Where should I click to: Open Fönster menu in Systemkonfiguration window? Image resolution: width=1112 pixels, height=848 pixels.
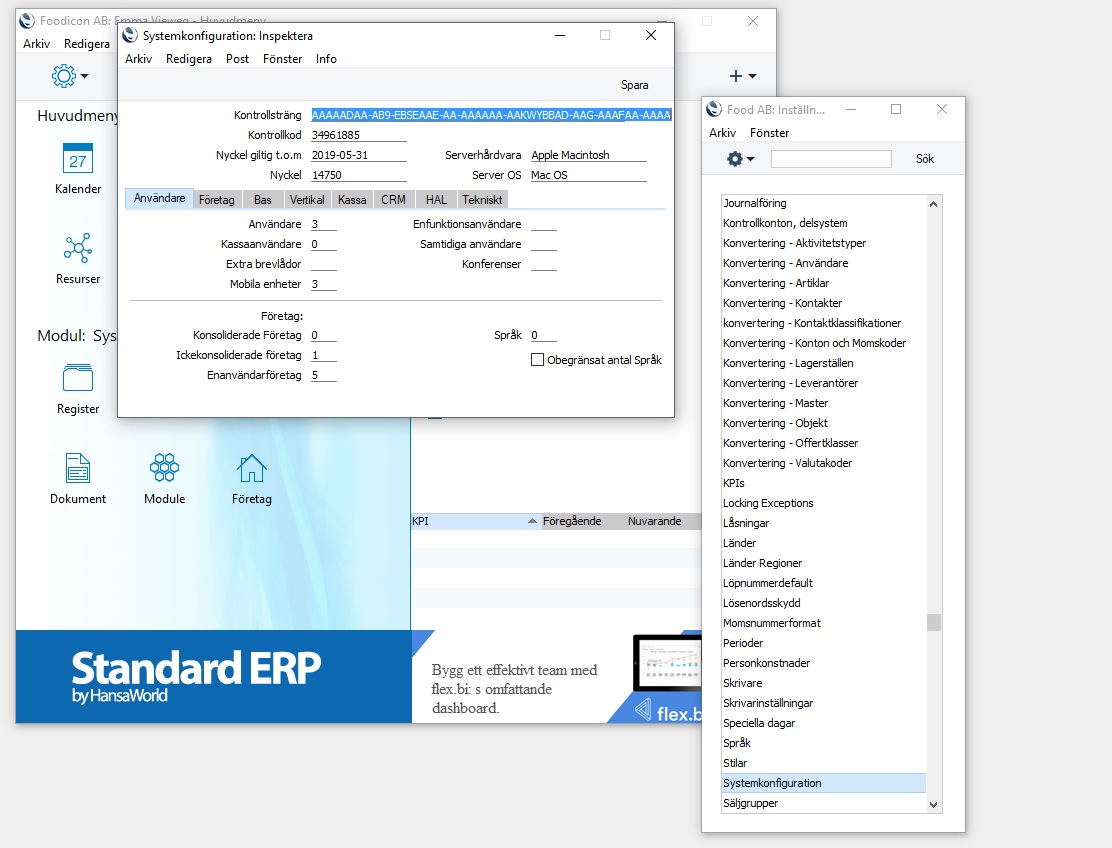point(282,59)
